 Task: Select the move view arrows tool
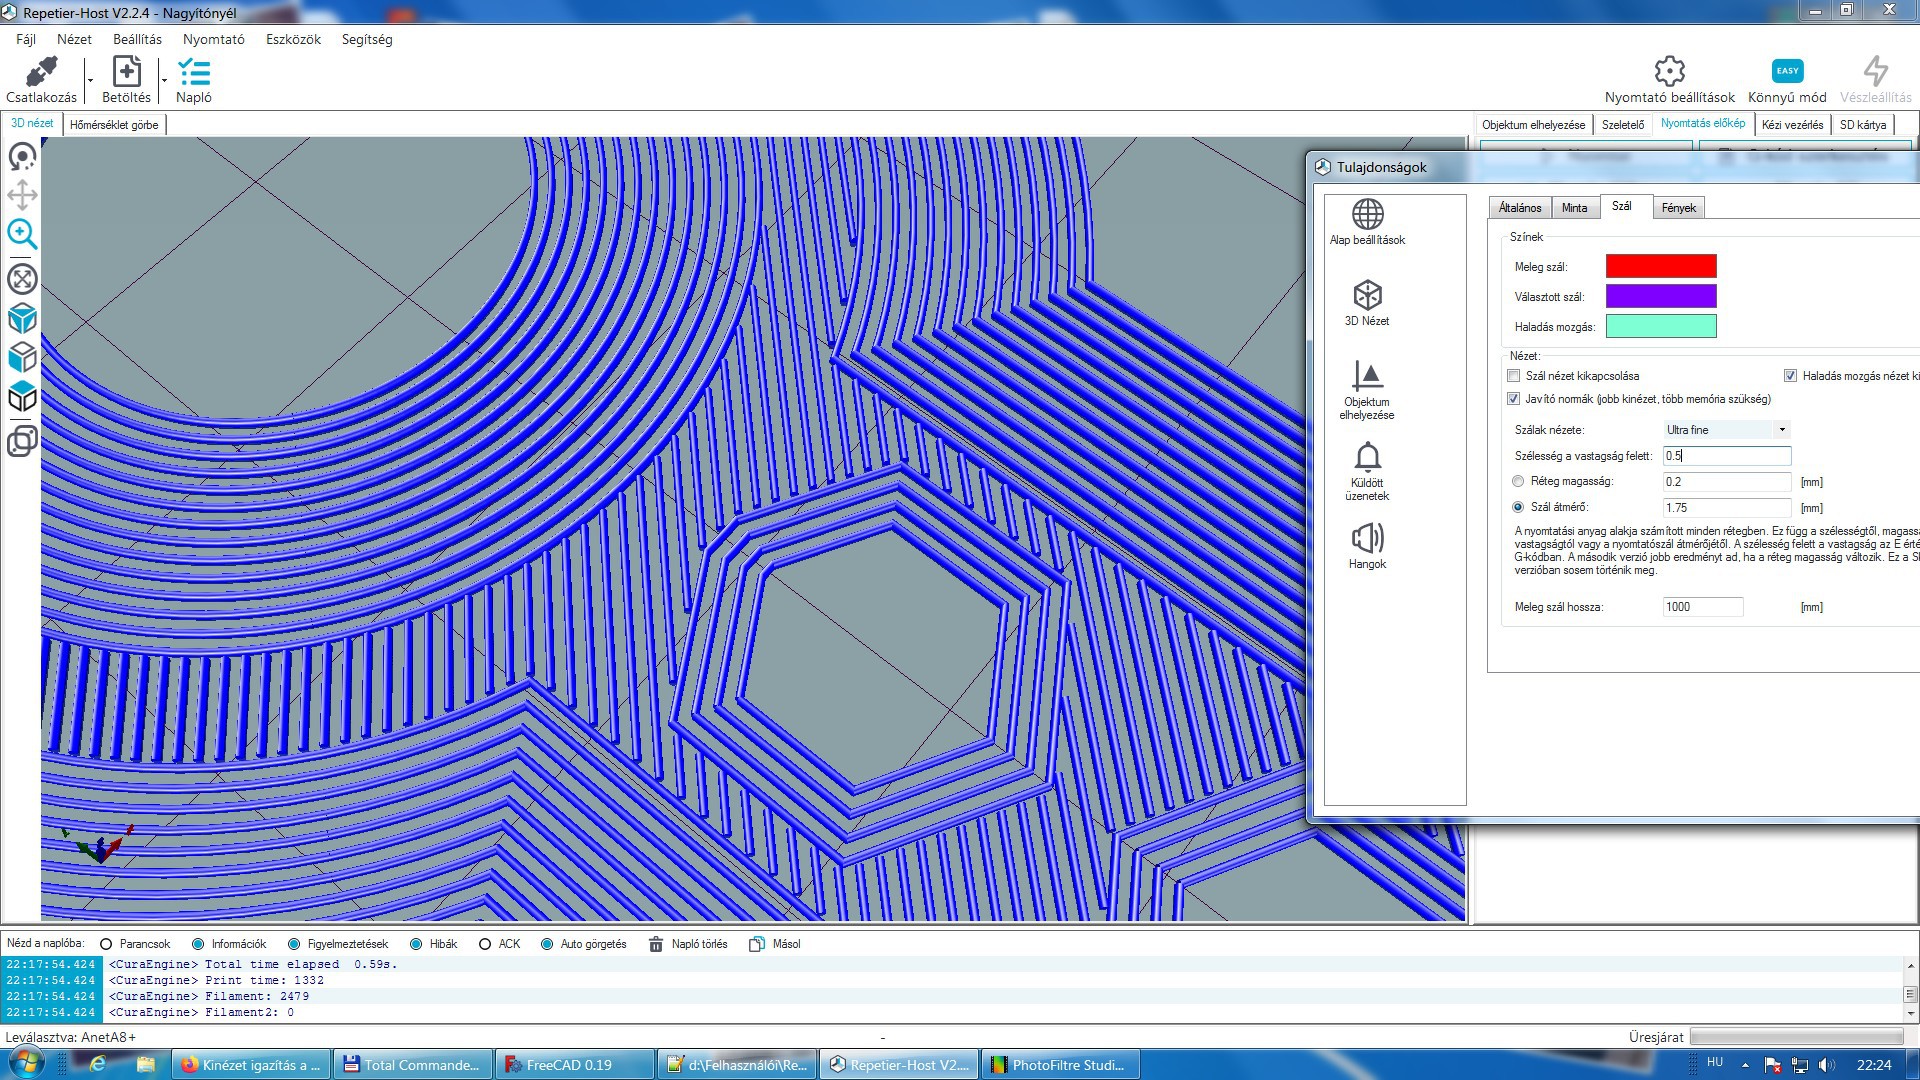pos(22,195)
